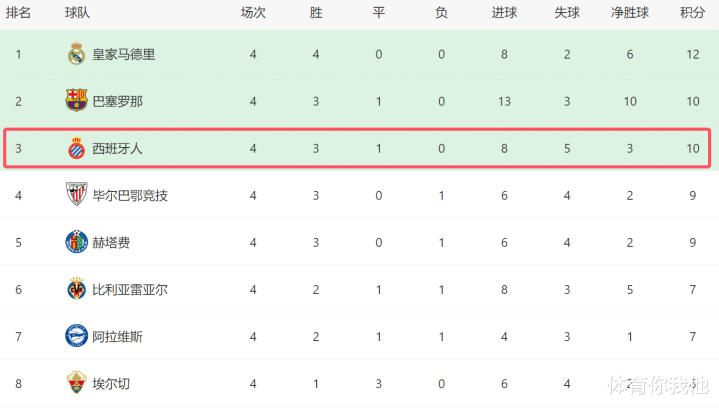Click the 场次 column header

coord(253,13)
